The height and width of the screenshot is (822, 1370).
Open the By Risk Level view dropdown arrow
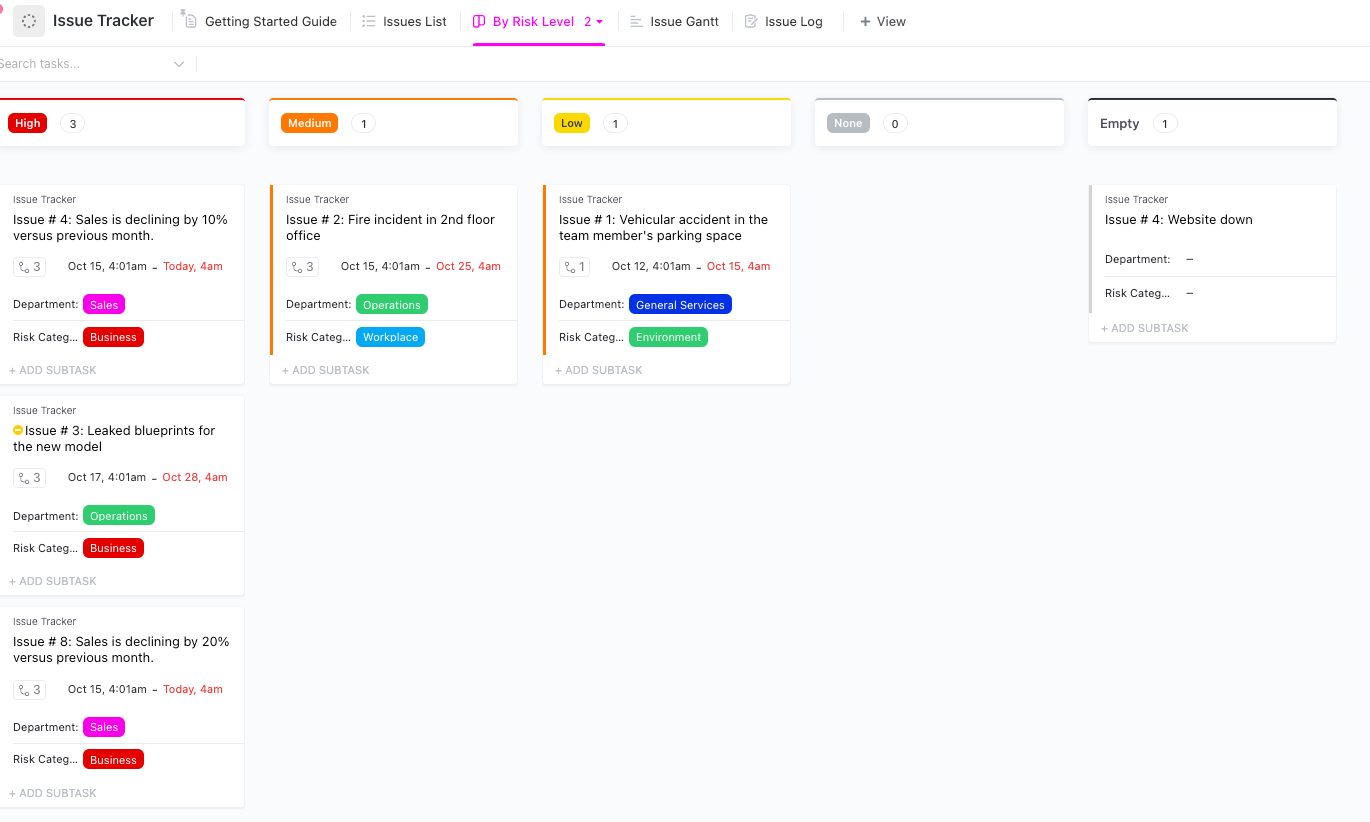pos(600,21)
